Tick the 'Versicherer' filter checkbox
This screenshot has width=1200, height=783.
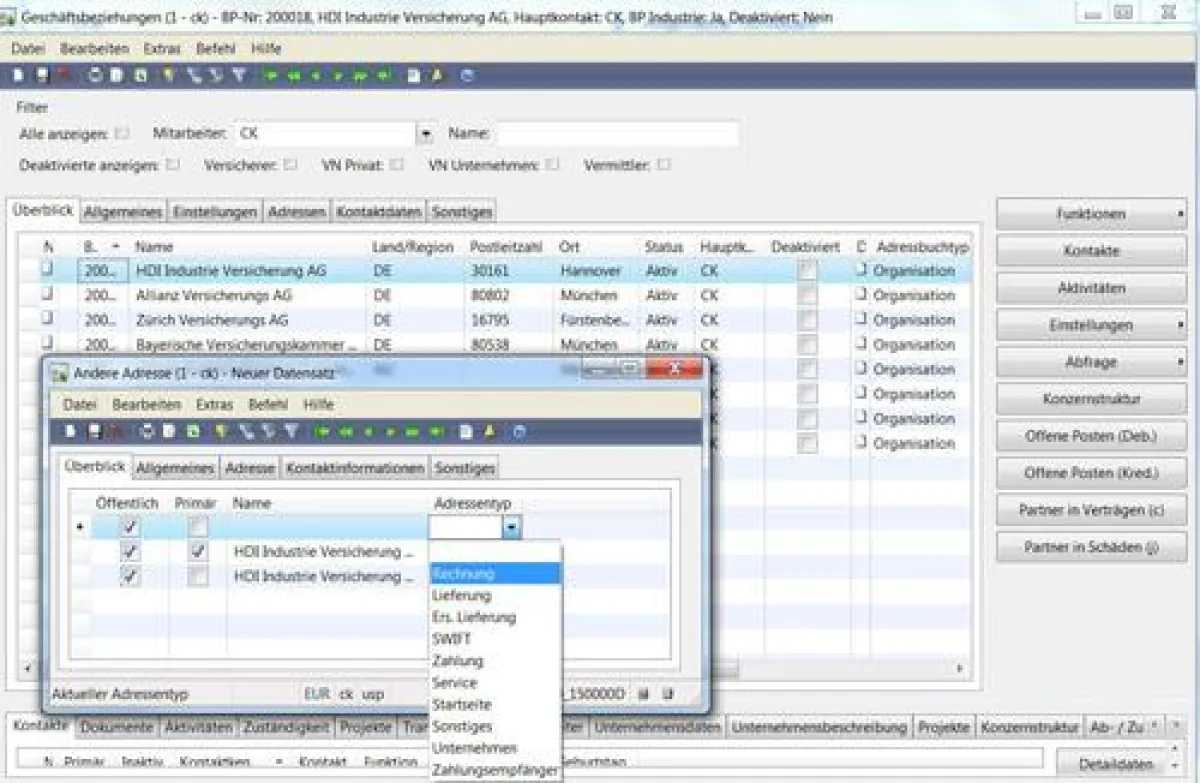coord(290,165)
